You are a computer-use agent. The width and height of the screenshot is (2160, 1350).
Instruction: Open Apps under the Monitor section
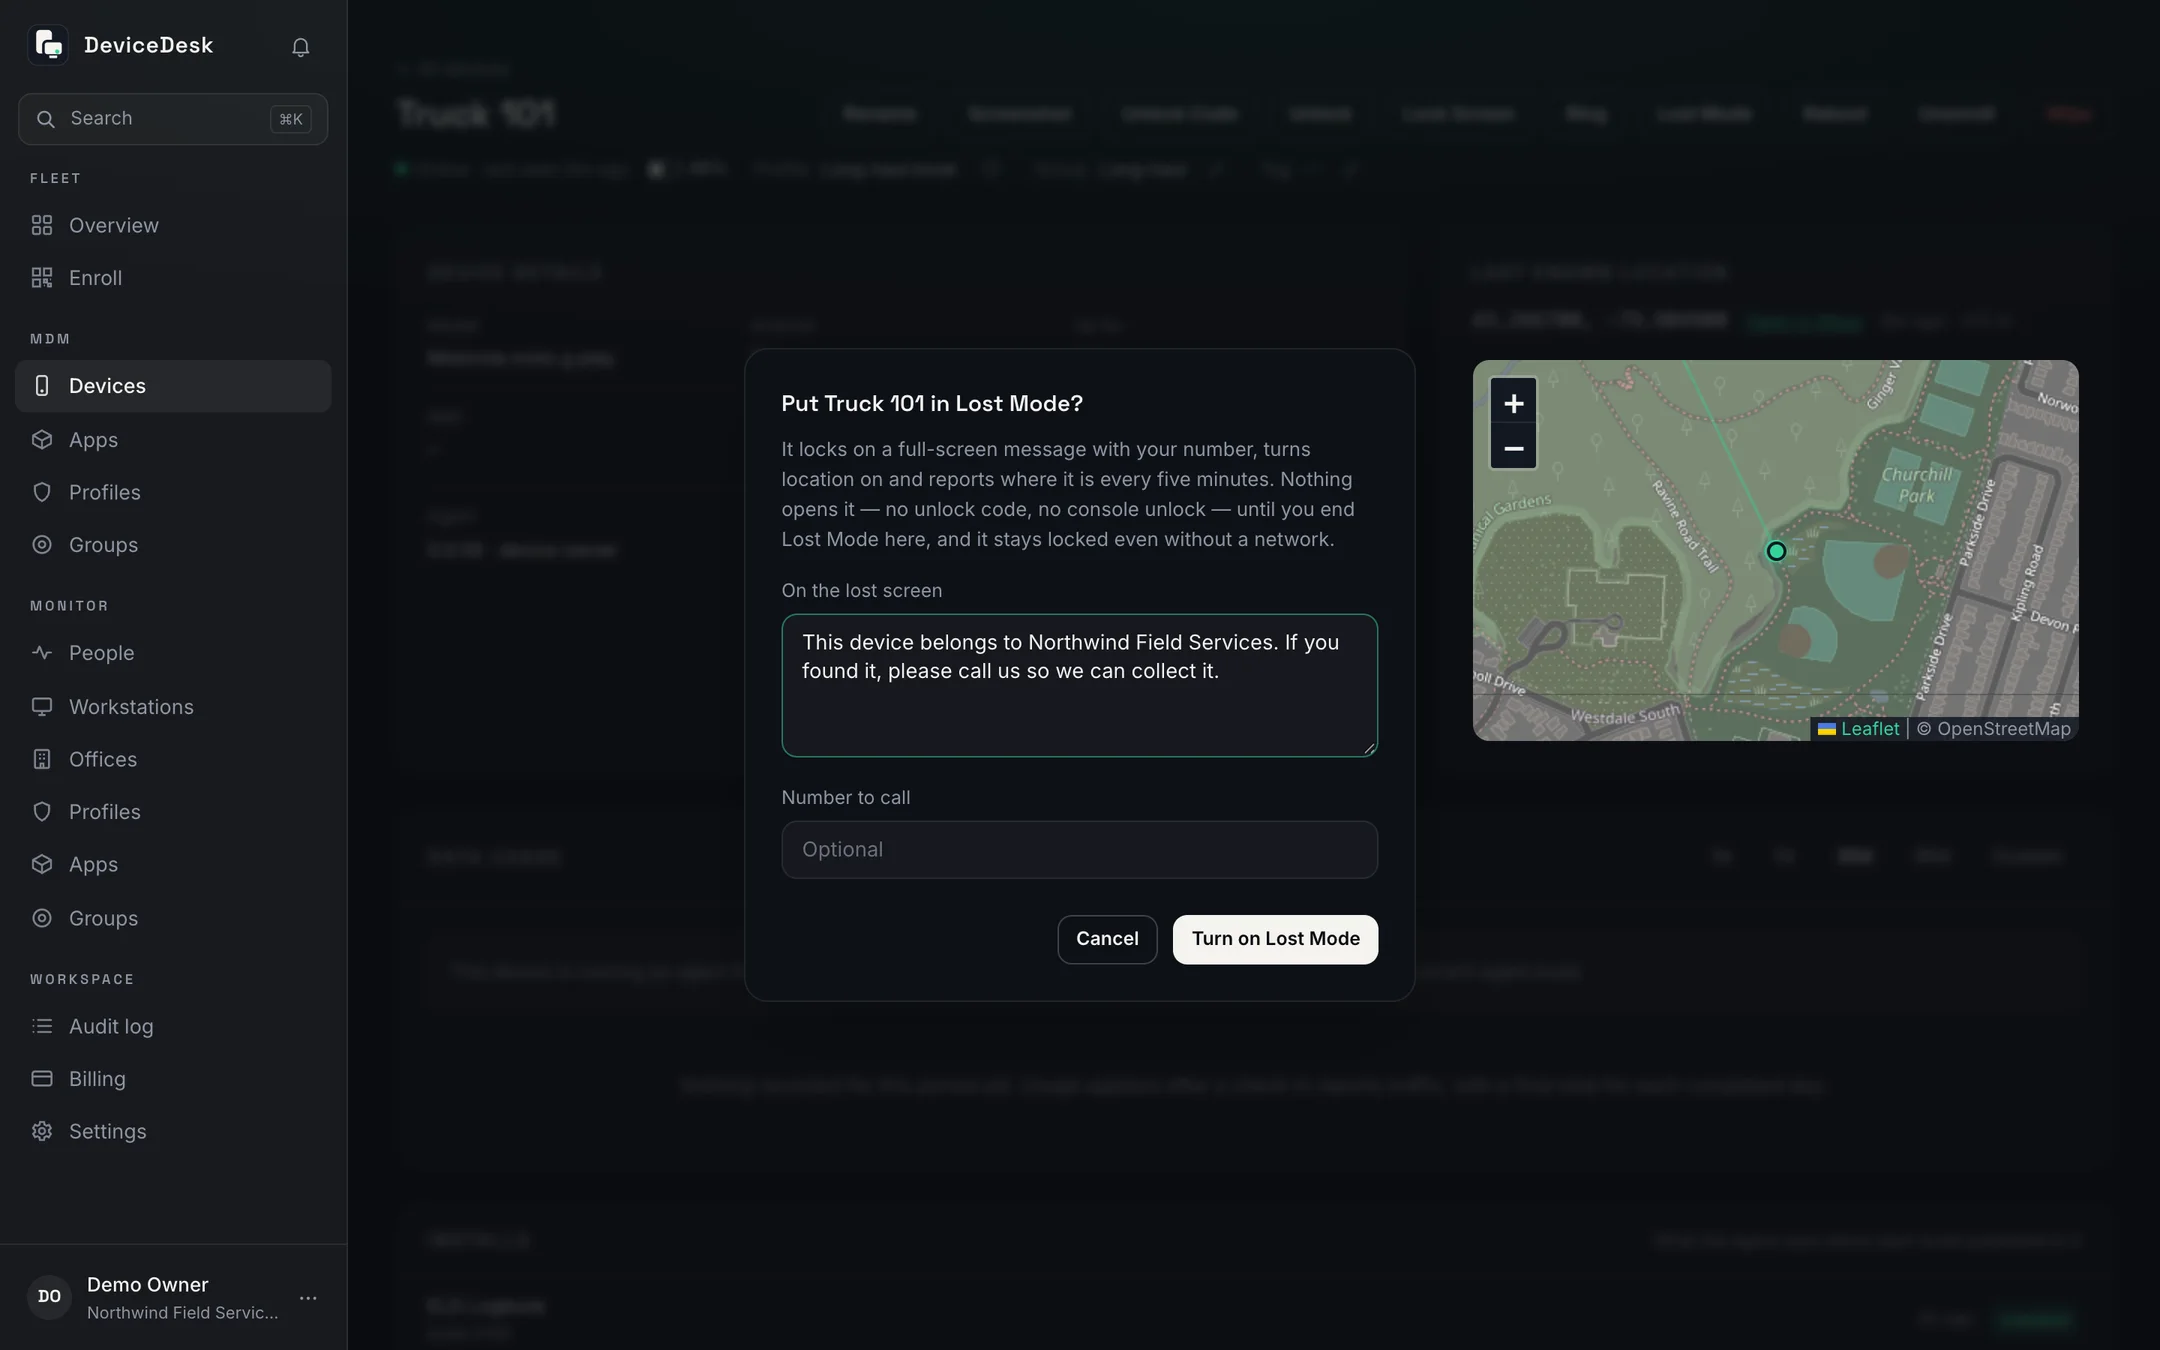173,864
